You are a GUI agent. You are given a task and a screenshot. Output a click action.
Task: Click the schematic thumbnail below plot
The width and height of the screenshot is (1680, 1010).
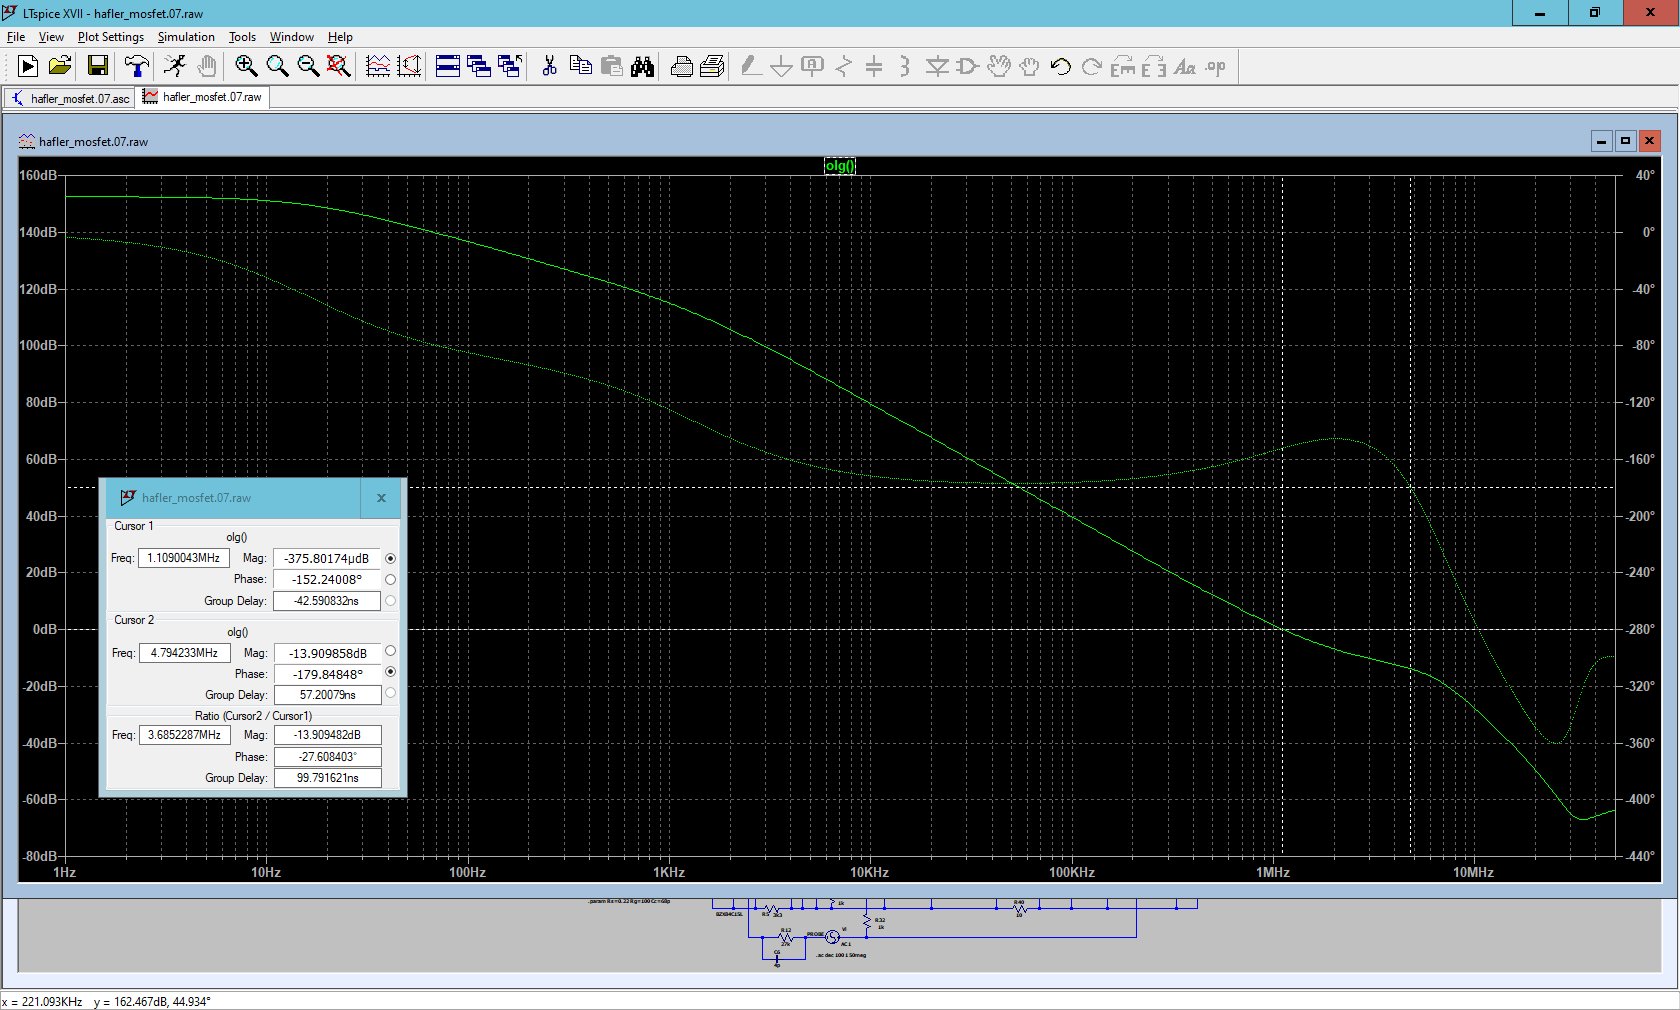point(840,934)
